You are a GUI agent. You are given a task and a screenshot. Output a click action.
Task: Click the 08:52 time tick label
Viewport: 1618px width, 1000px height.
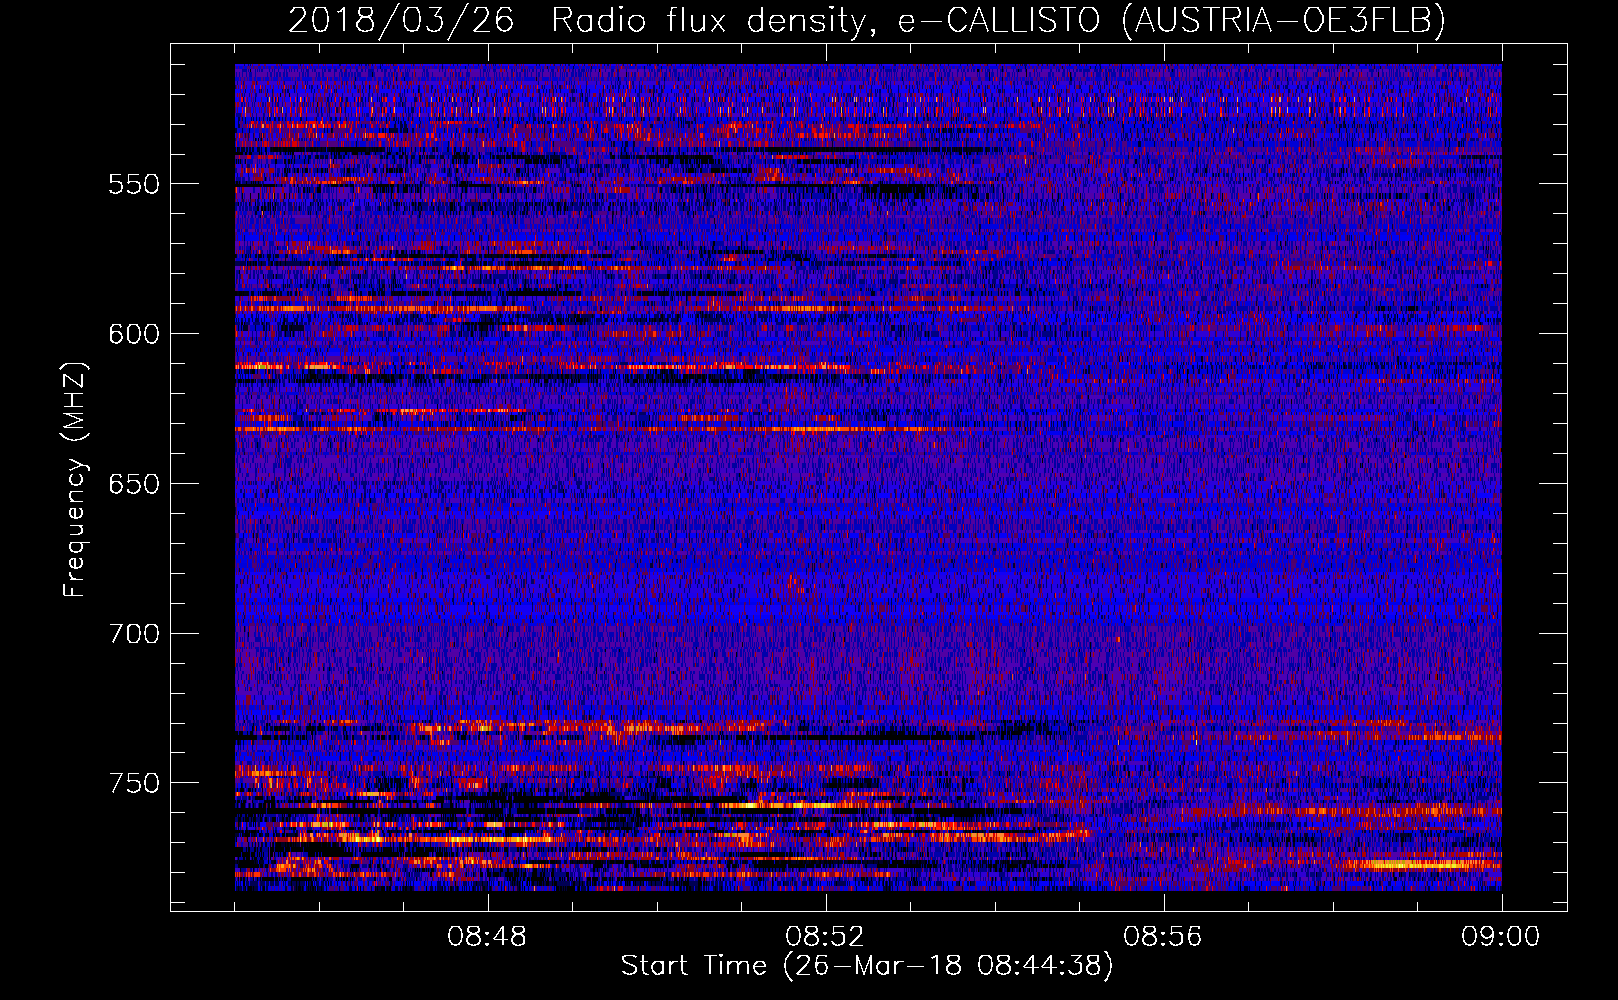825,937
